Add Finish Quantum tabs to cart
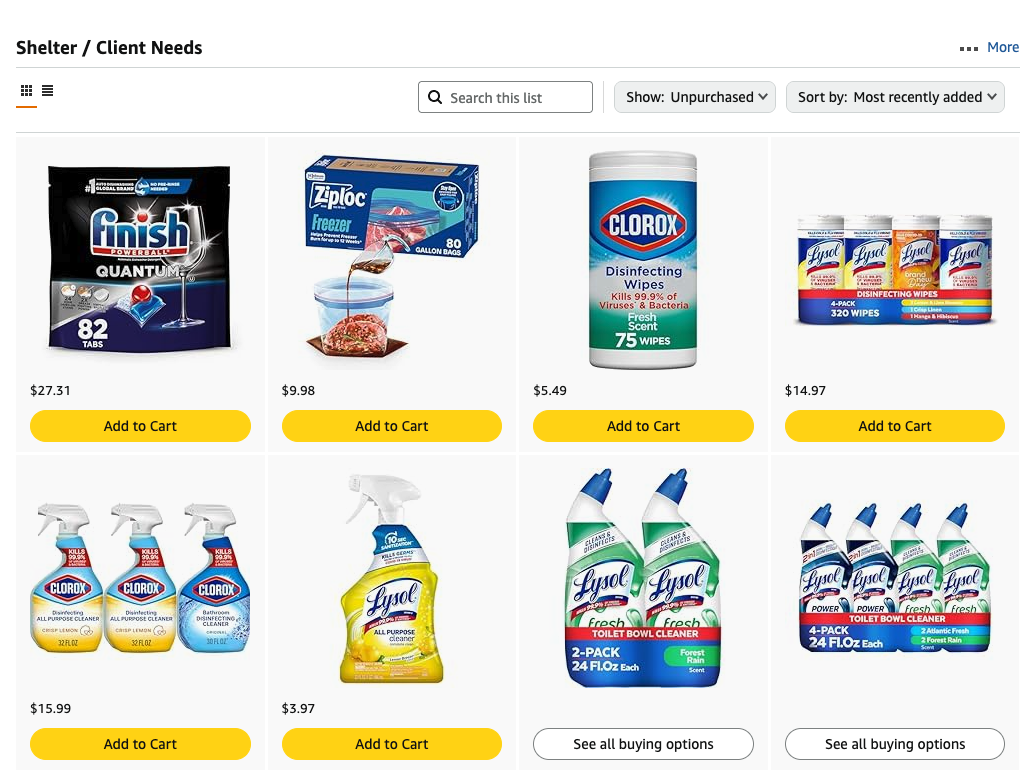Image resolution: width=1022 pixels, height=770 pixels. pos(140,426)
